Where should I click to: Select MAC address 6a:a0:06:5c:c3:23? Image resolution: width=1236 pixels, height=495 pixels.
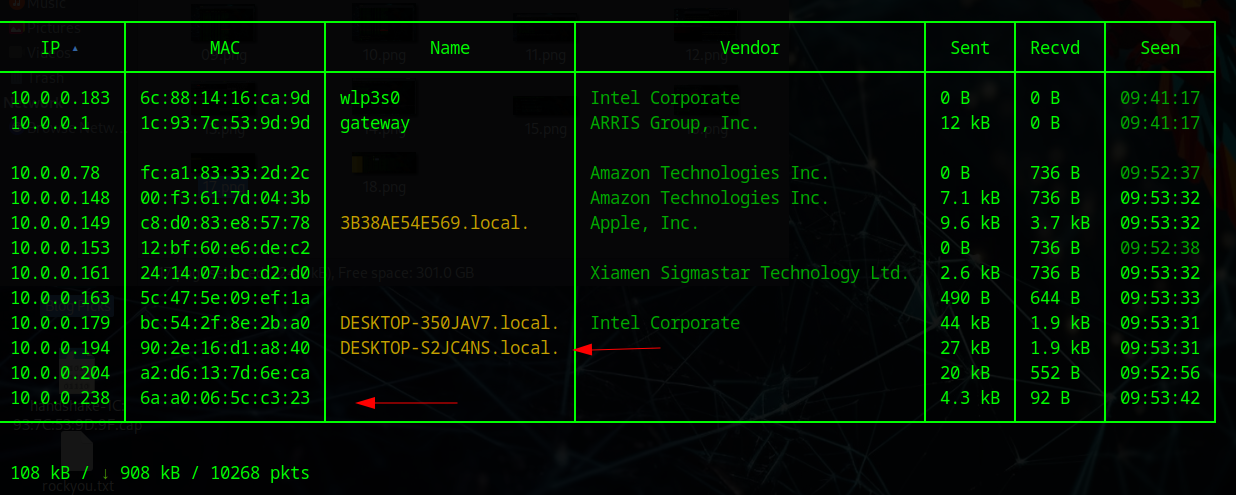(x=225, y=398)
